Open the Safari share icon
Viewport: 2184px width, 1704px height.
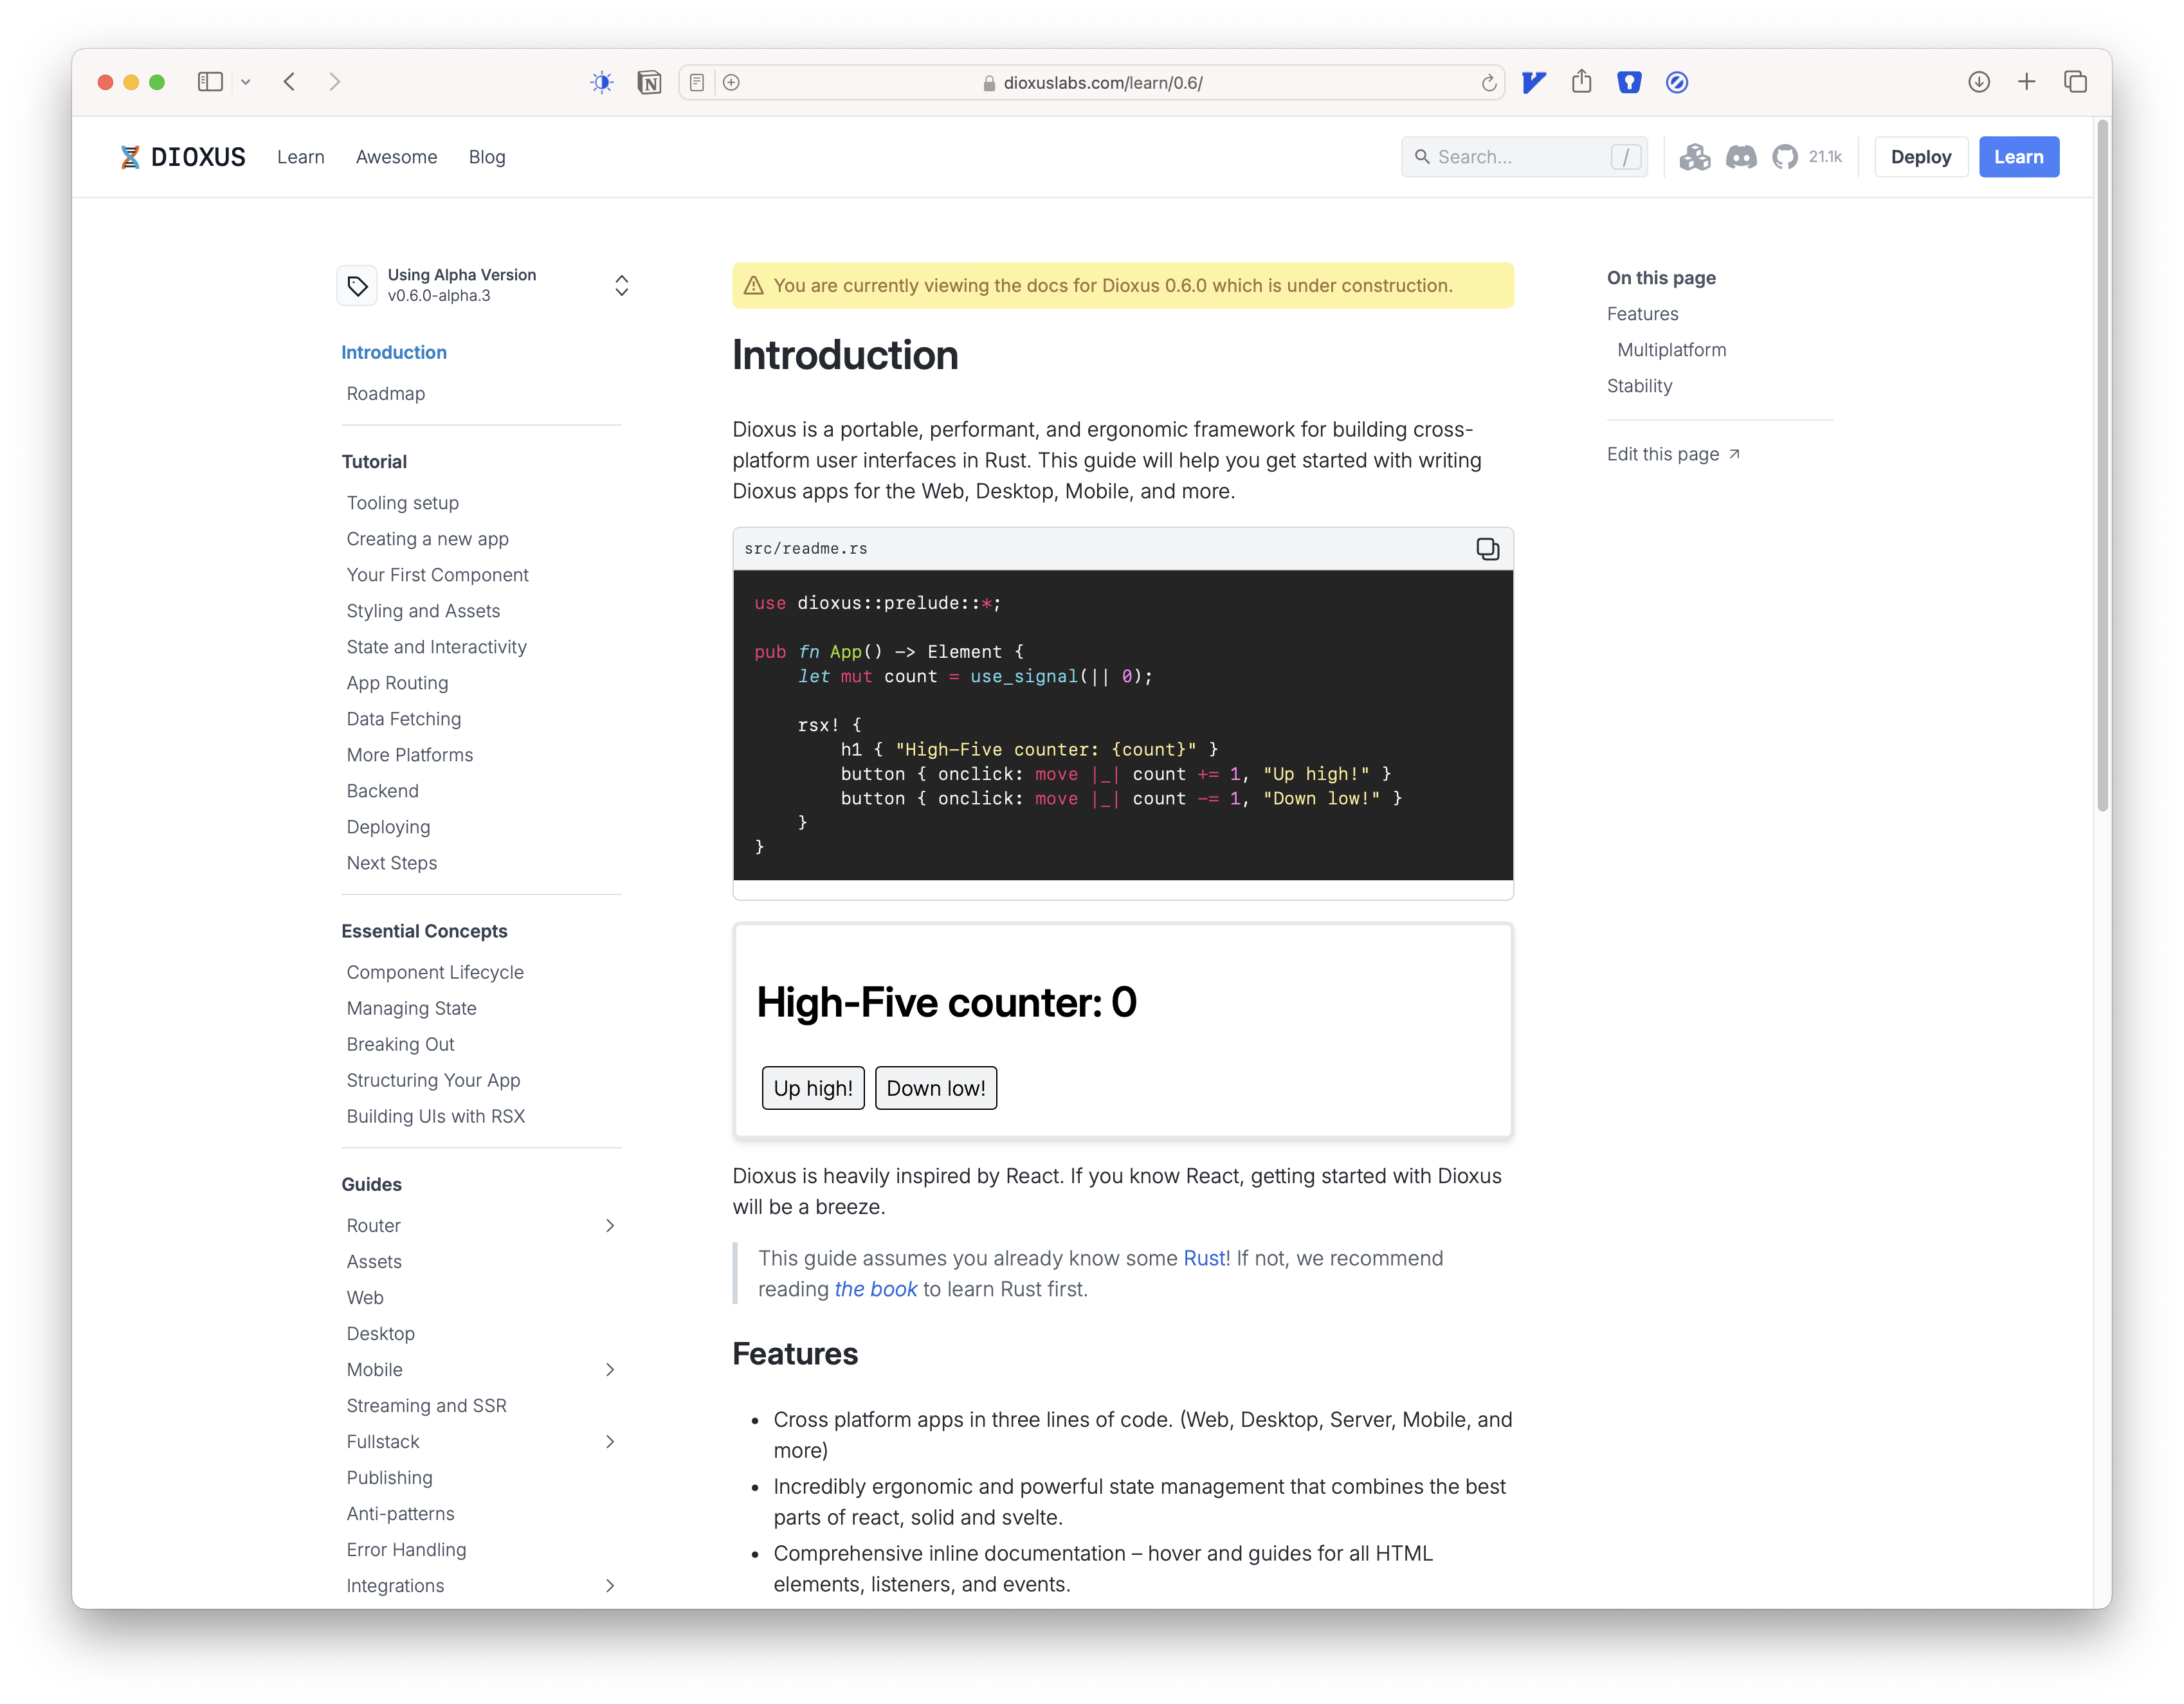1581,82
